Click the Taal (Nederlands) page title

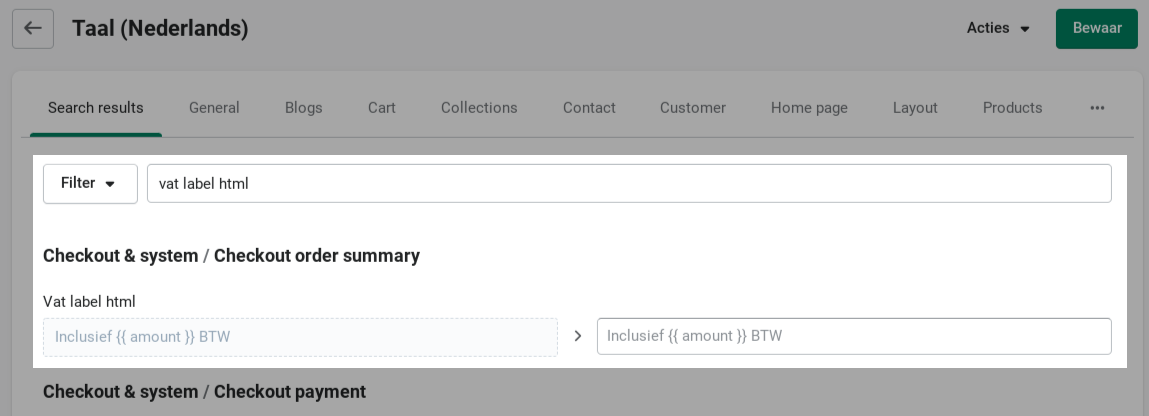point(160,29)
